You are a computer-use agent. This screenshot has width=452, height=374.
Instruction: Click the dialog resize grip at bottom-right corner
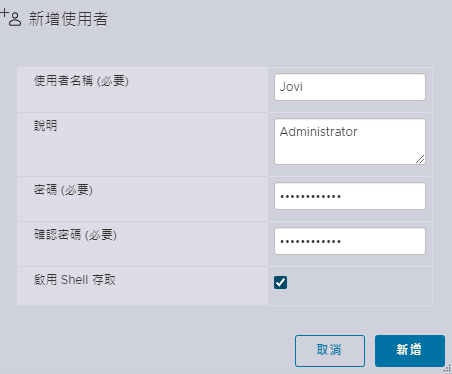click(x=448, y=368)
